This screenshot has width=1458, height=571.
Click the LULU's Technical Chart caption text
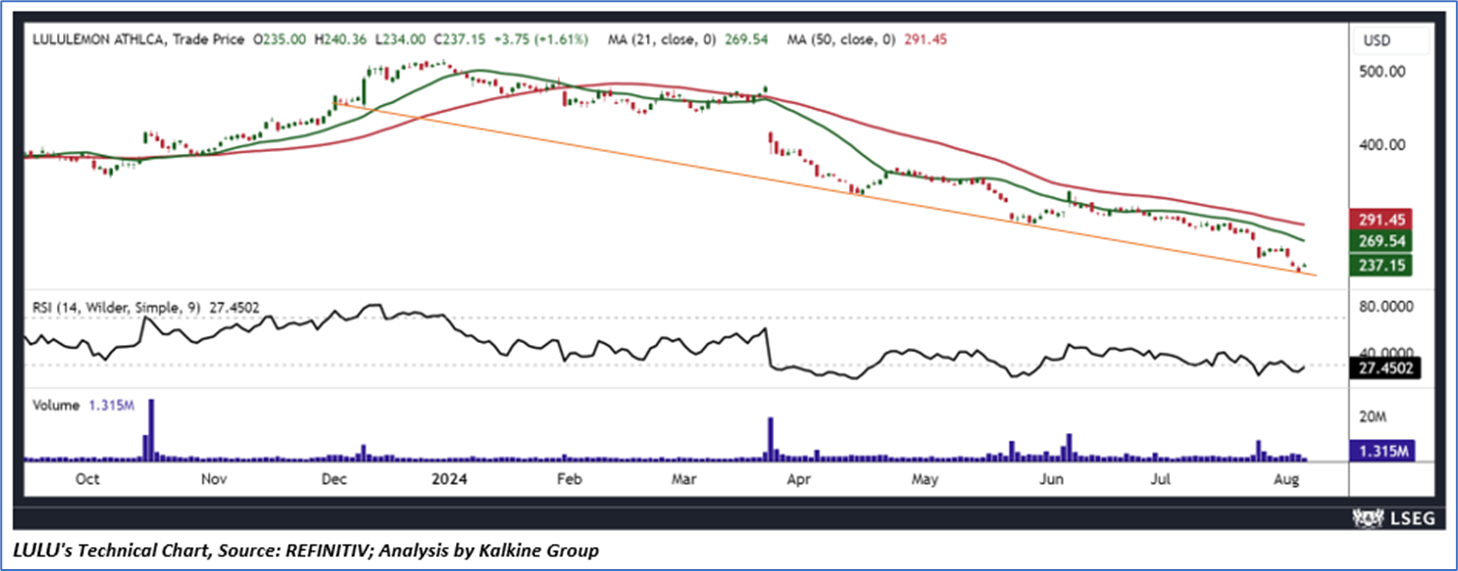306,550
